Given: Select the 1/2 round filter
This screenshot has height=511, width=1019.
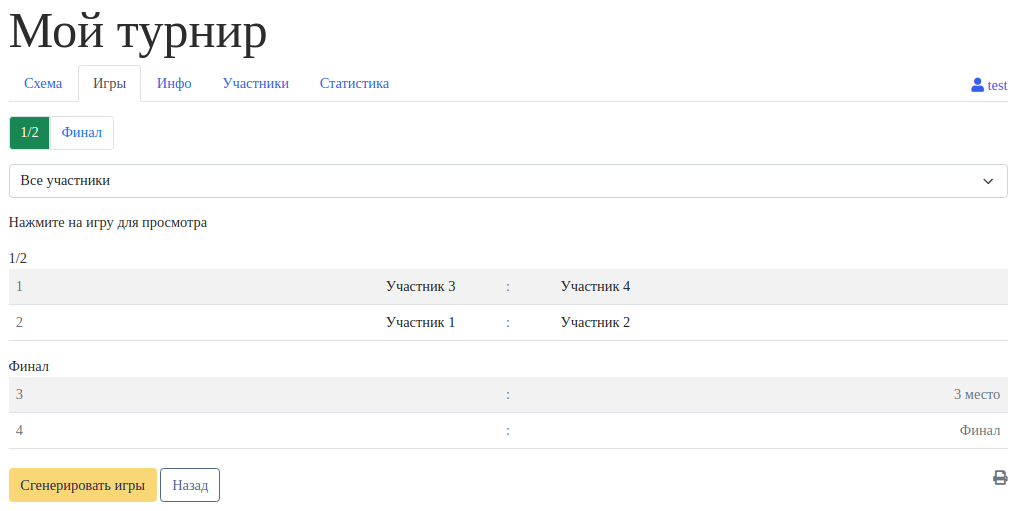Looking at the screenshot, I should [x=30, y=133].
